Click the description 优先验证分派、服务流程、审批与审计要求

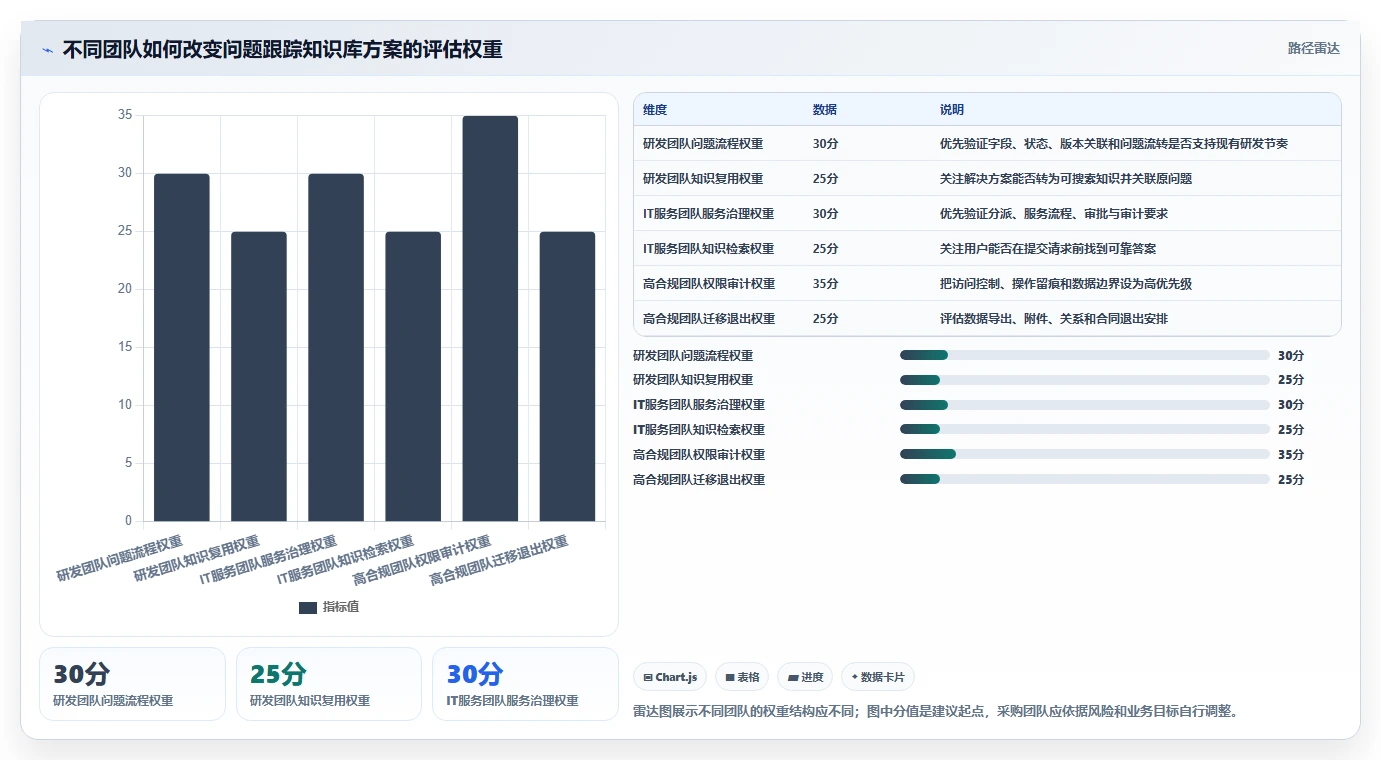(1054, 214)
